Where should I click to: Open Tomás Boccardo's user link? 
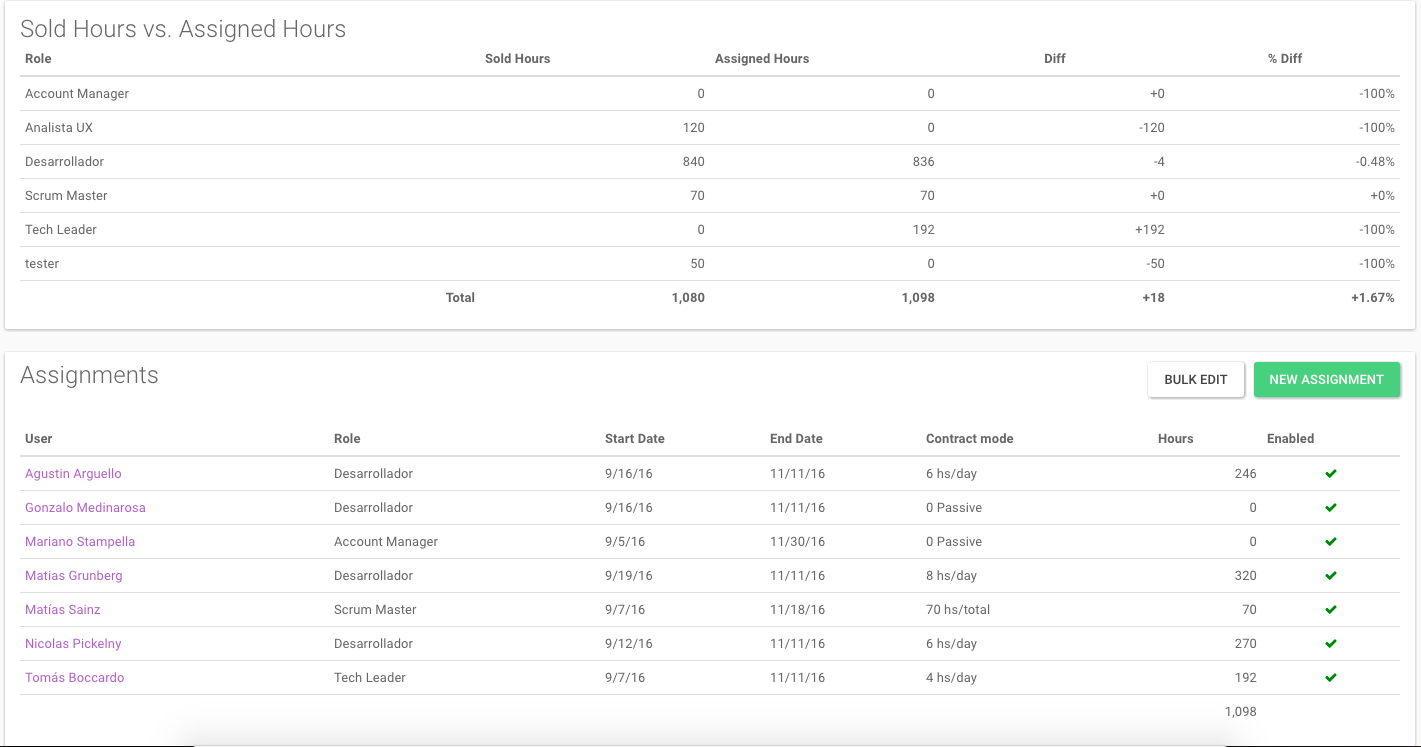pos(75,678)
